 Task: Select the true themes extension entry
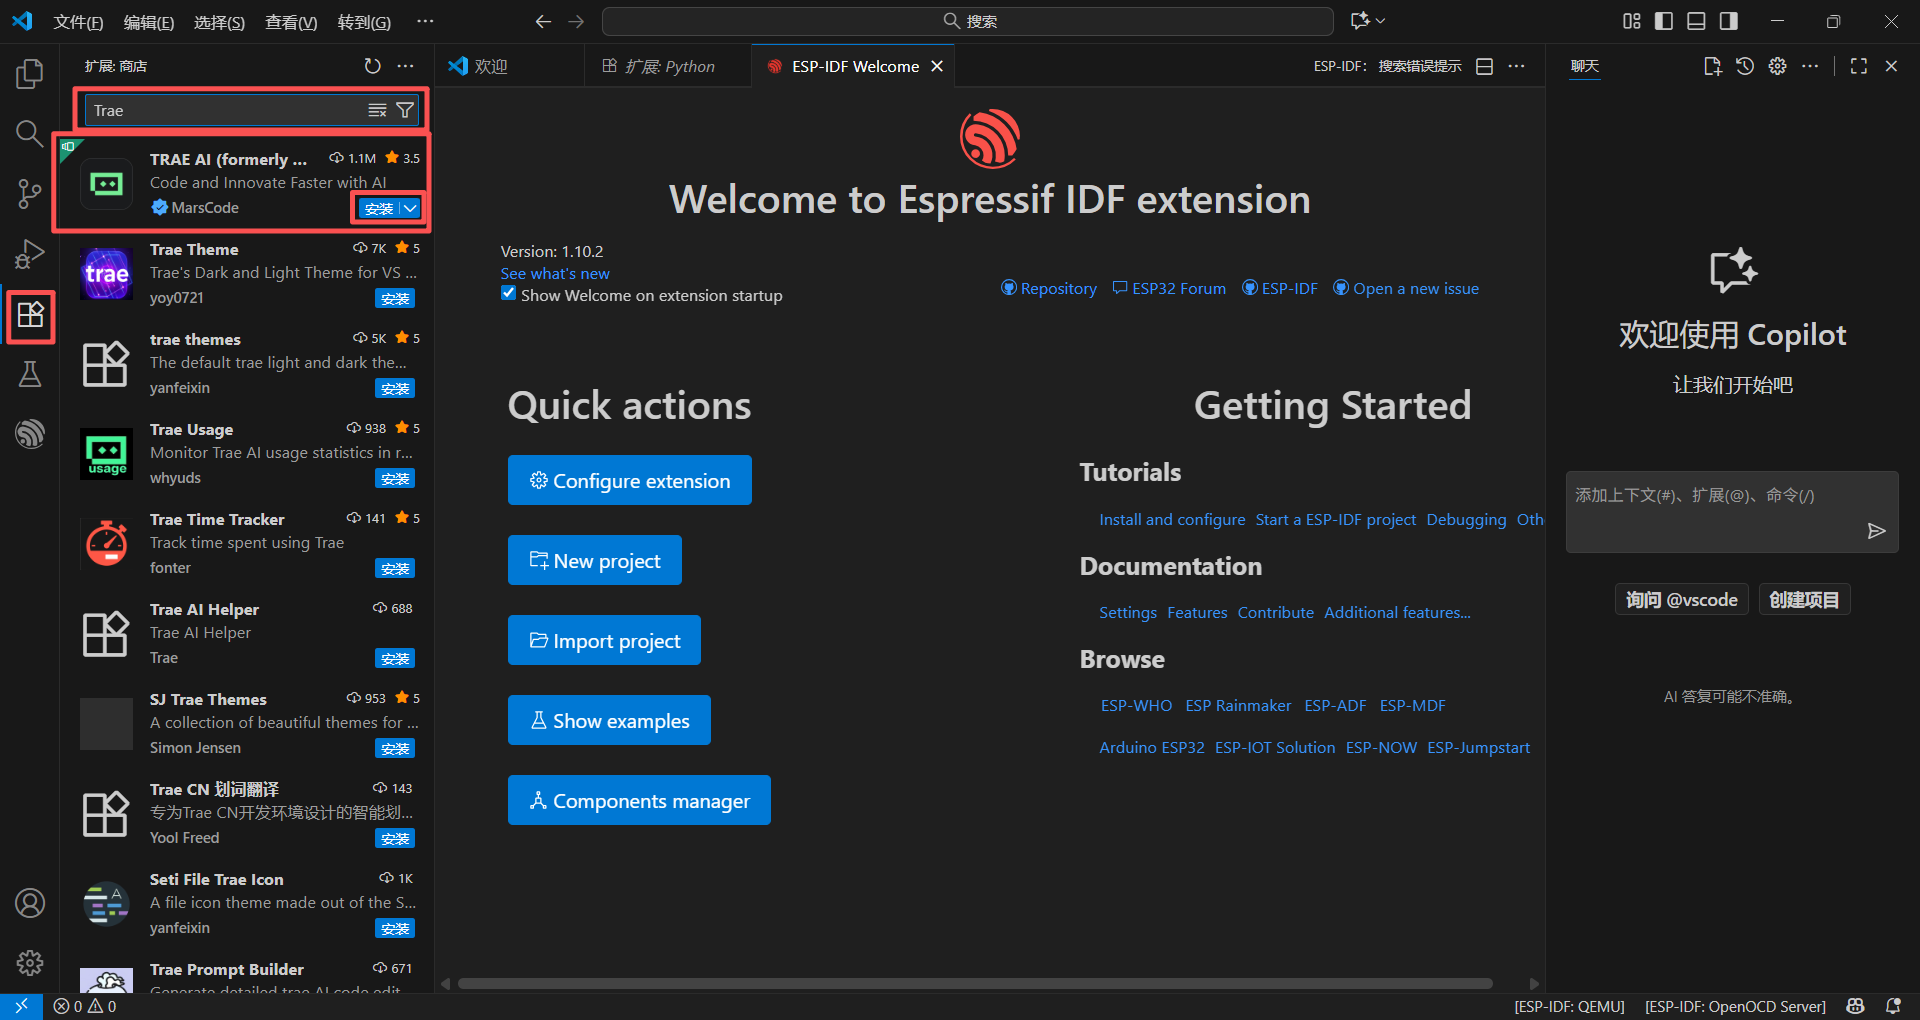tap(247, 364)
